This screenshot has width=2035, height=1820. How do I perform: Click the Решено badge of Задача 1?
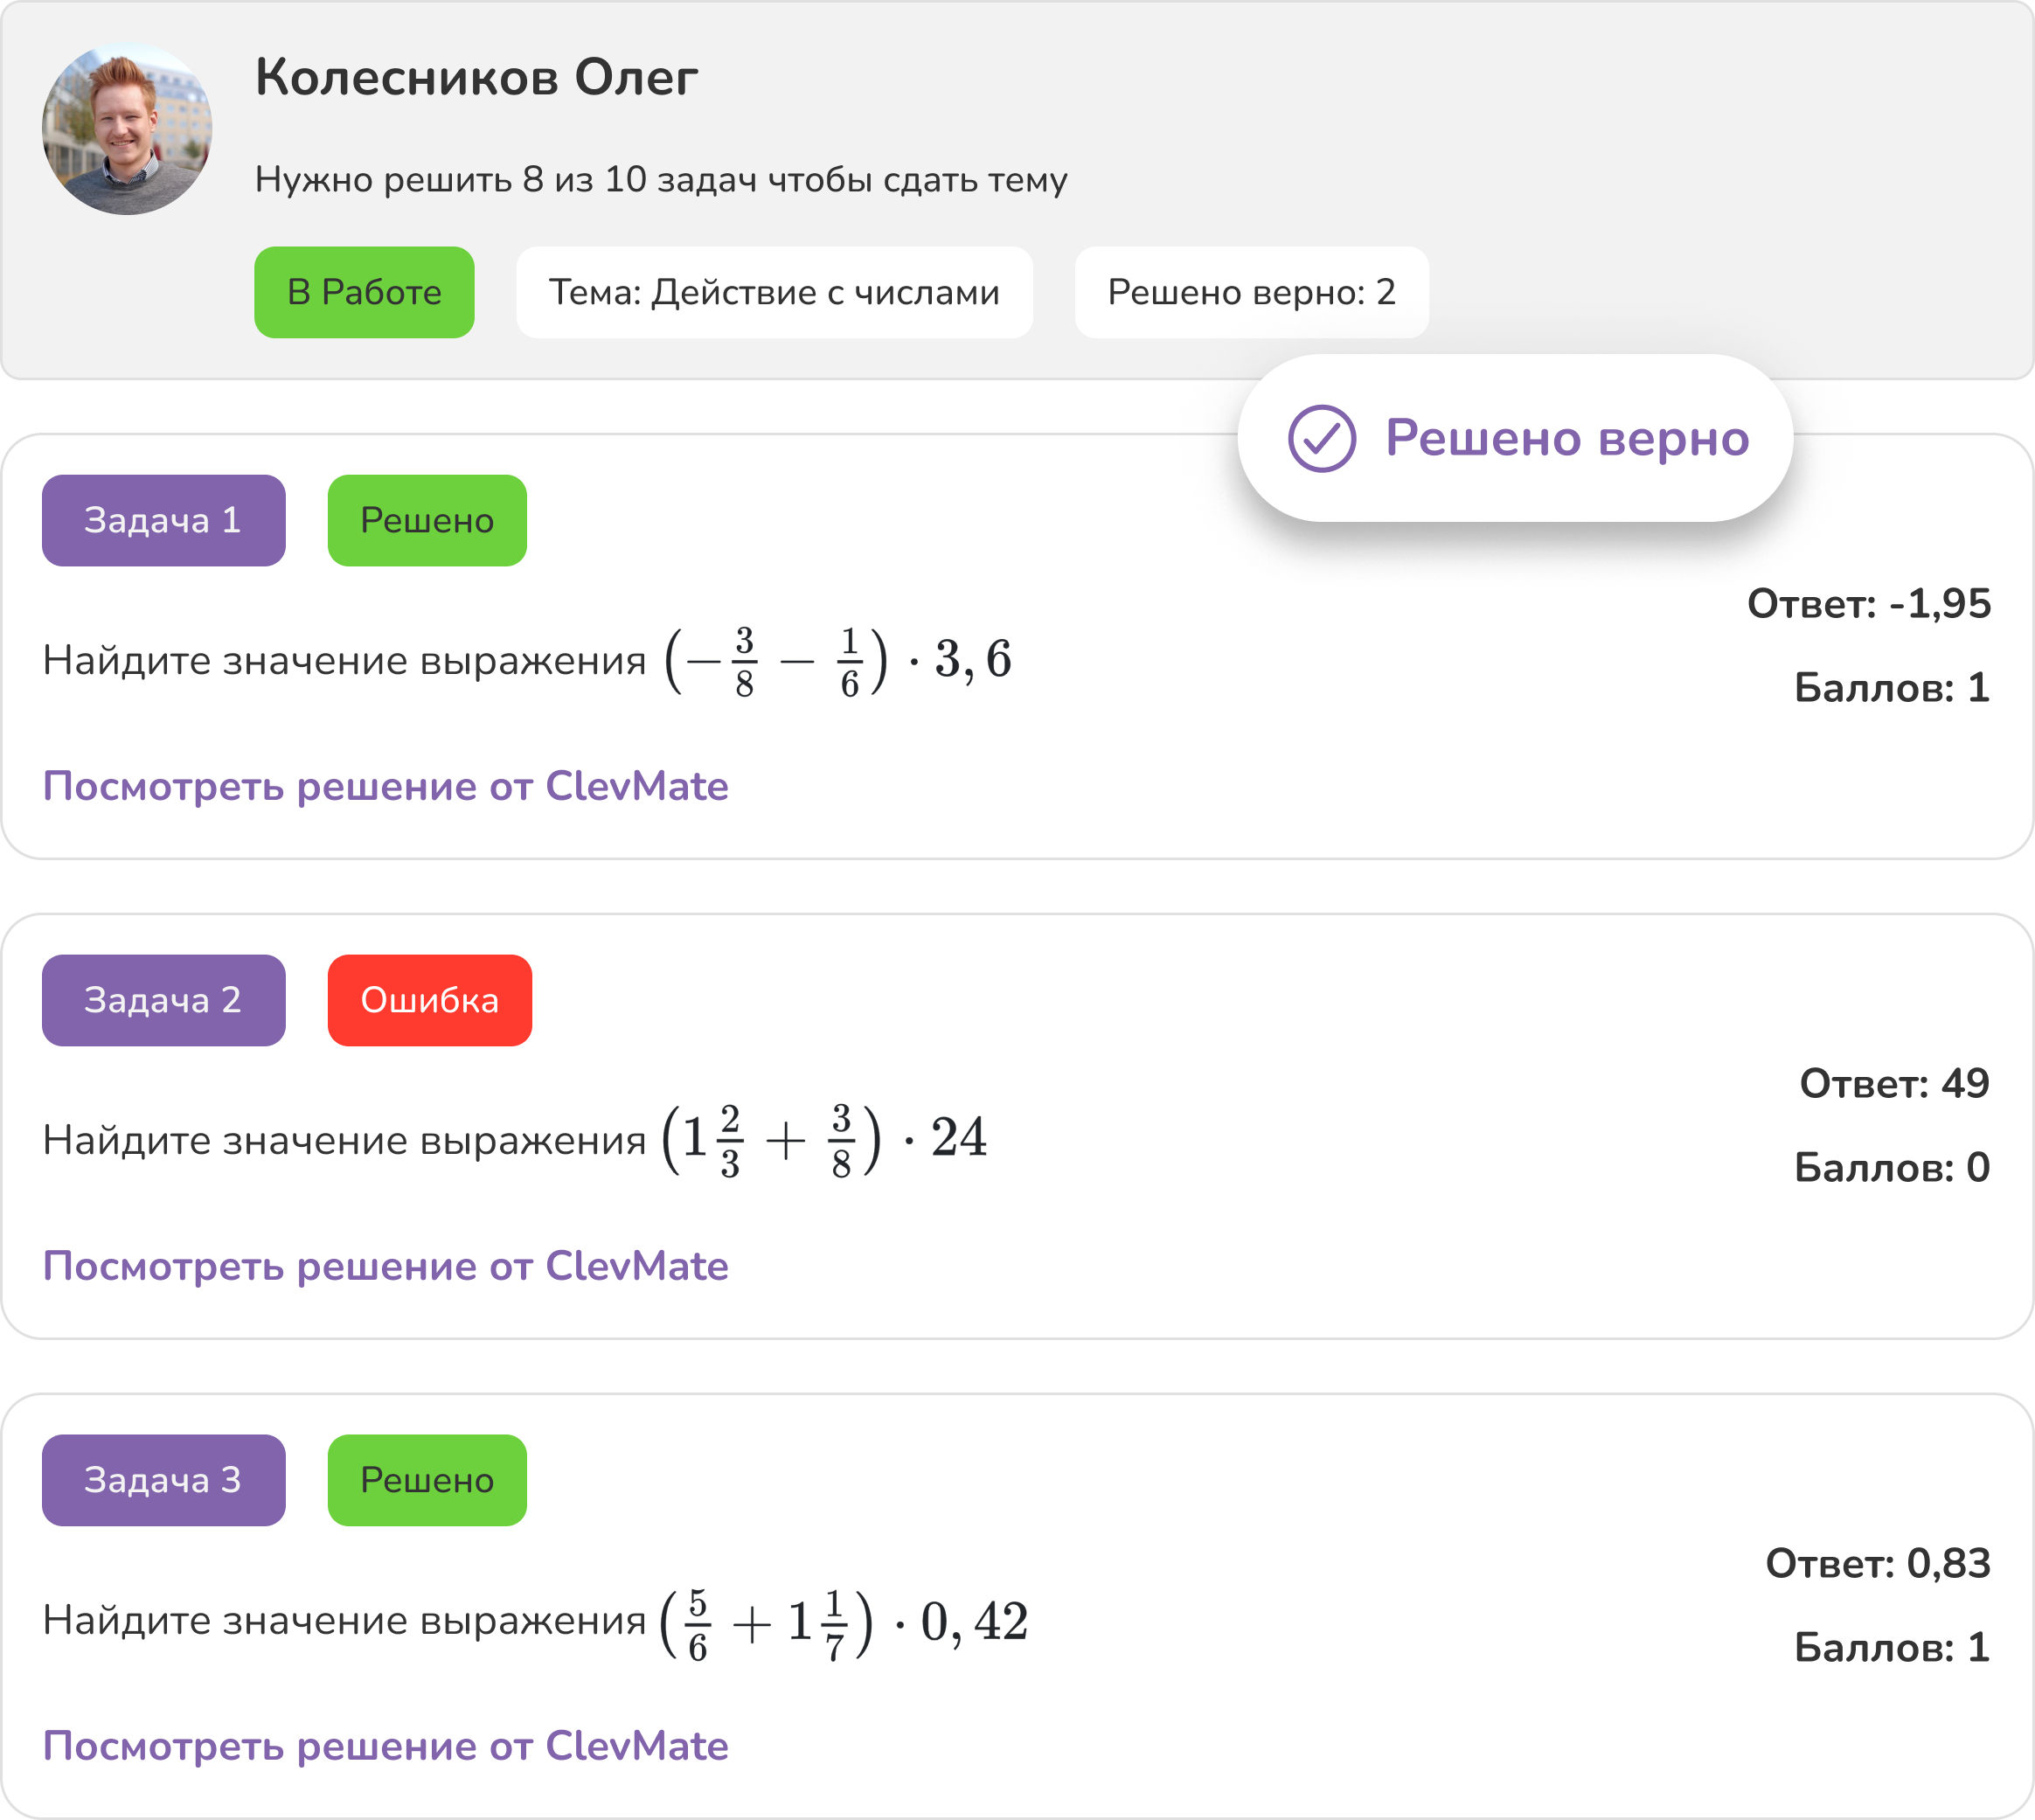pyautogui.click(x=427, y=520)
